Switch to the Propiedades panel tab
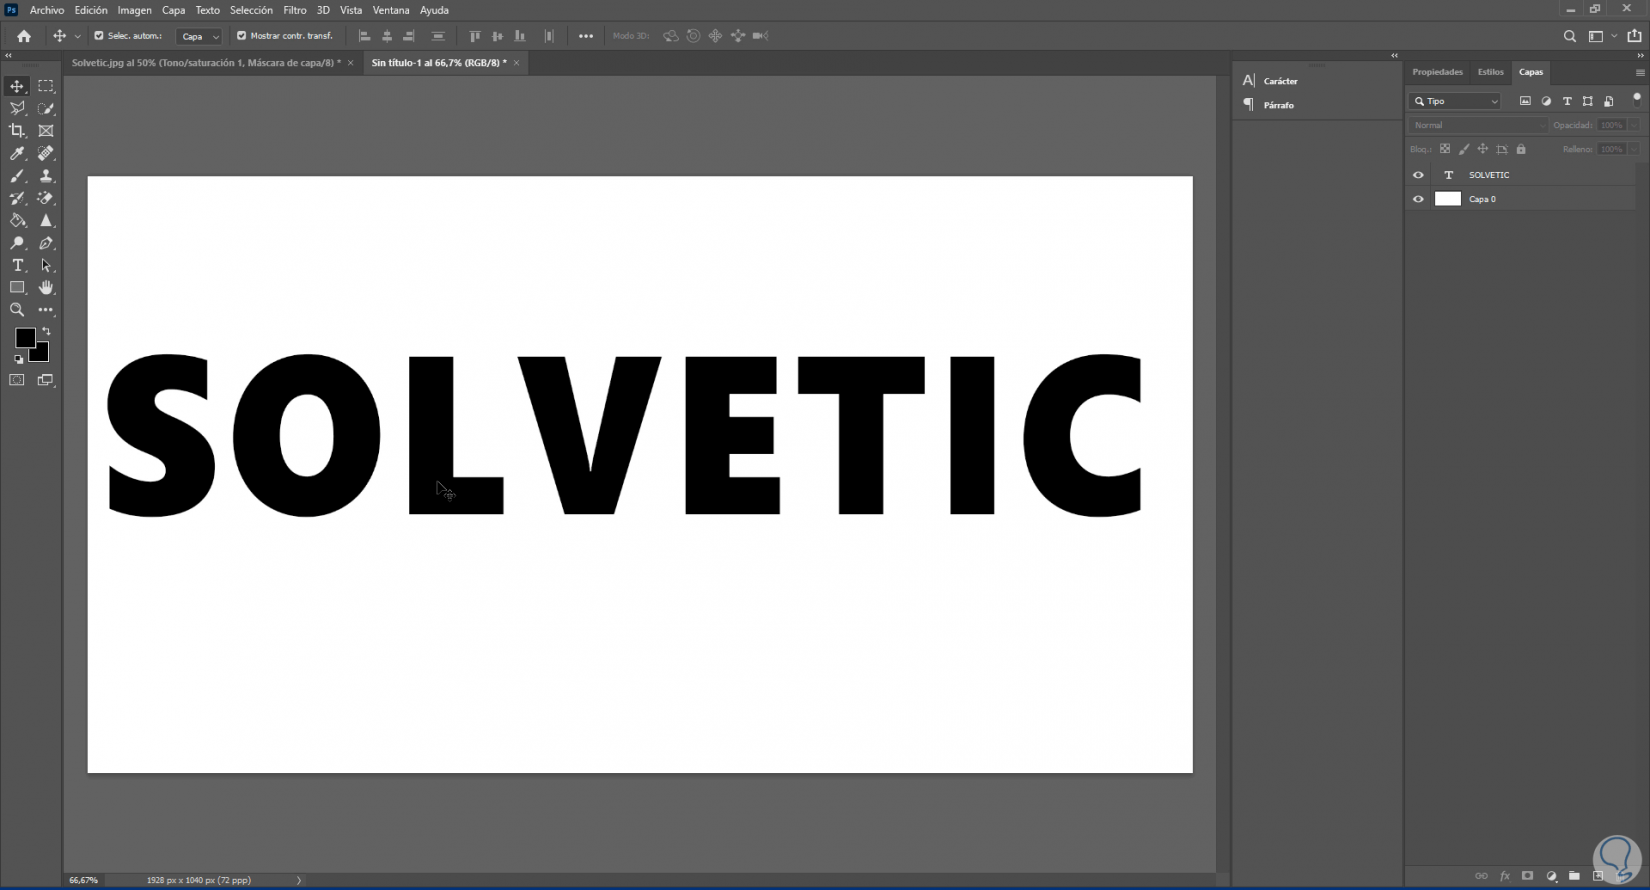 pyautogui.click(x=1437, y=72)
